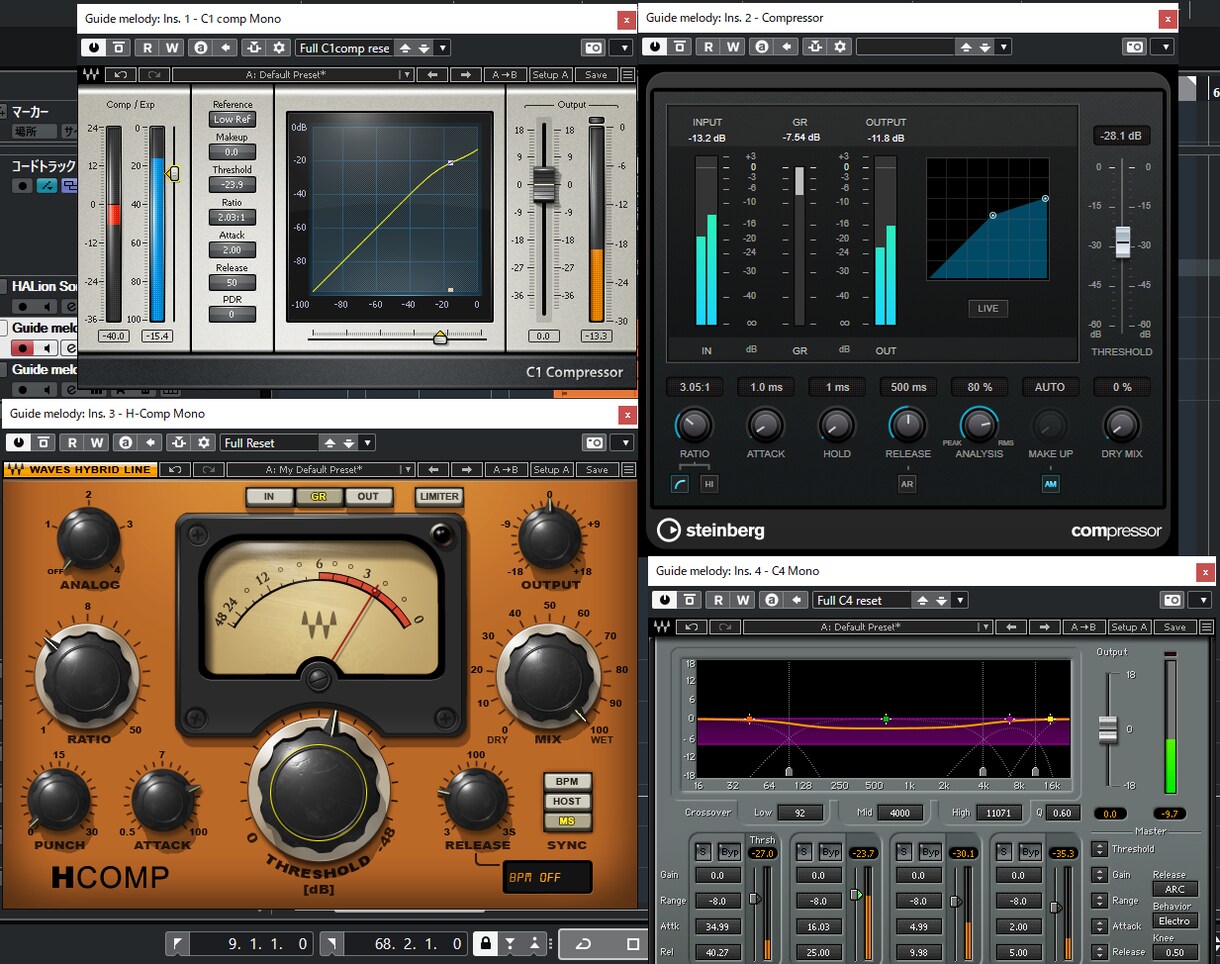Open the Full C4 reset preset dropdown arrow
This screenshot has width=1220, height=964.
960,600
